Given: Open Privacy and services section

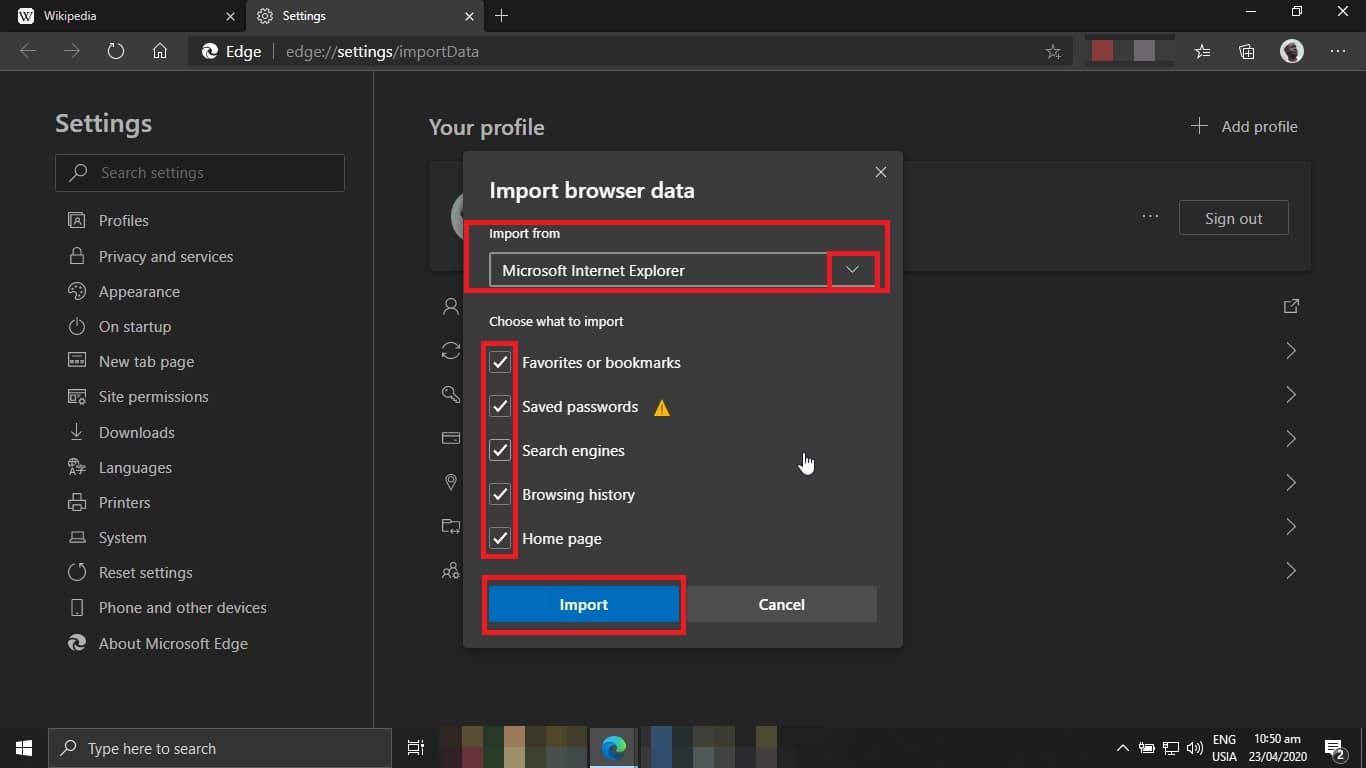Looking at the screenshot, I should (x=166, y=257).
